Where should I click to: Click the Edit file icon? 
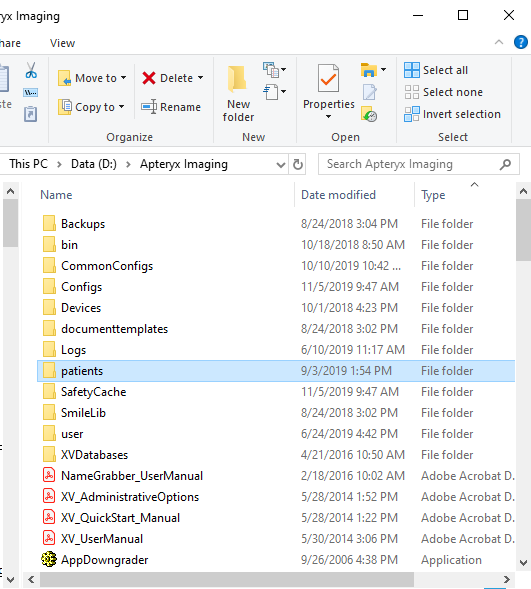click(370, 92)
